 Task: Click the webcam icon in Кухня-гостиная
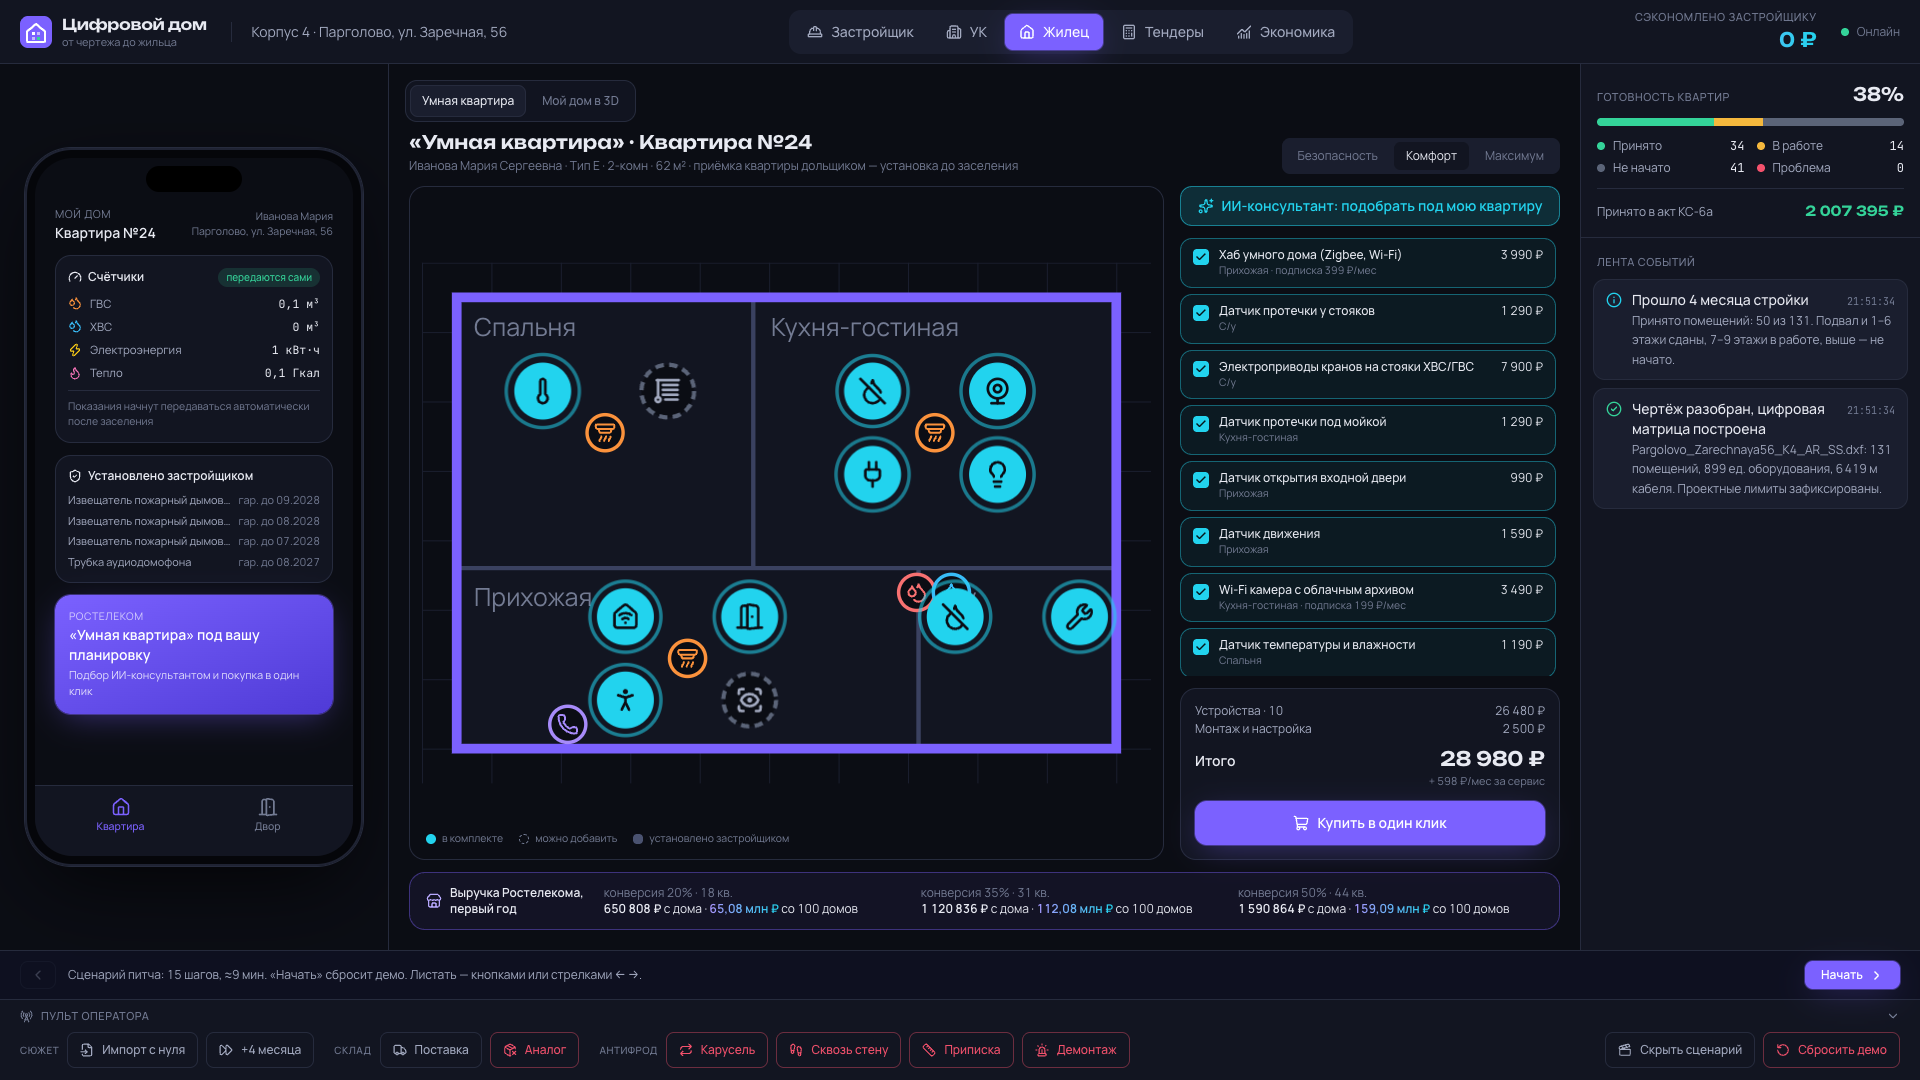[997, 391]
